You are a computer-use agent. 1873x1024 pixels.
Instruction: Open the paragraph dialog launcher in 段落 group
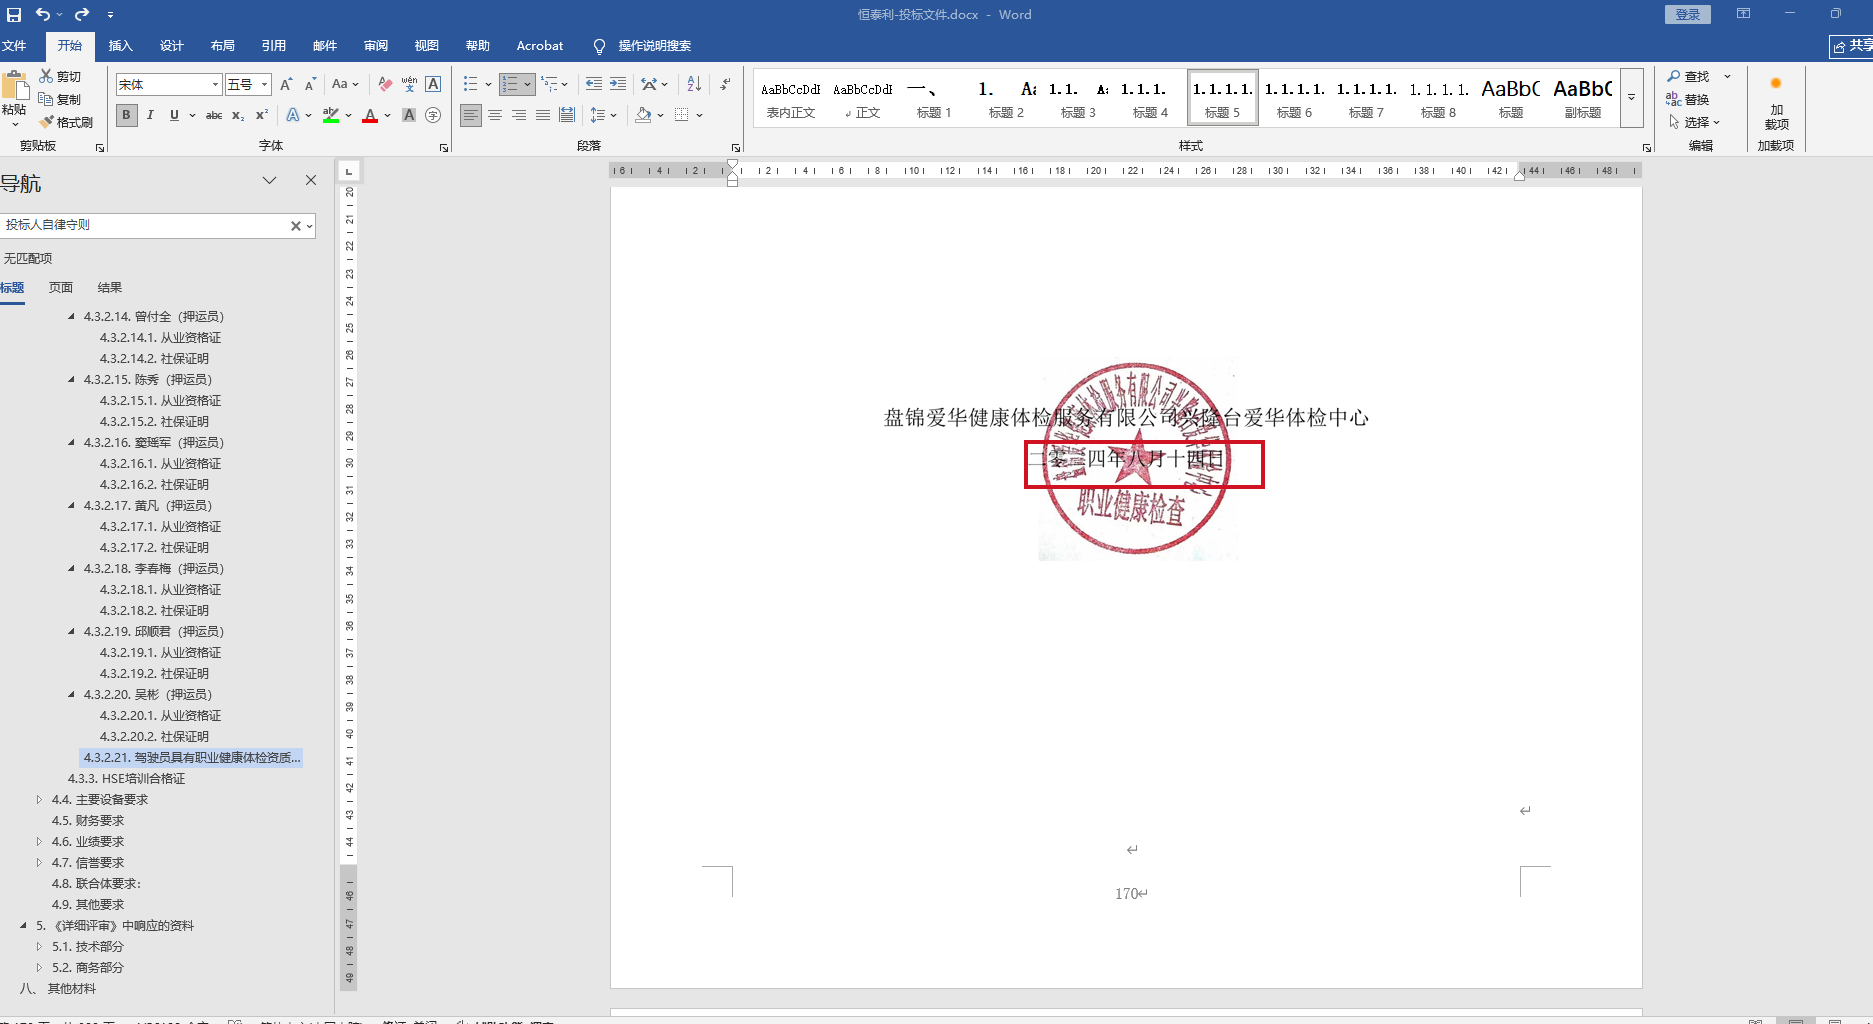pyautogui.click(x=736, y=147)
